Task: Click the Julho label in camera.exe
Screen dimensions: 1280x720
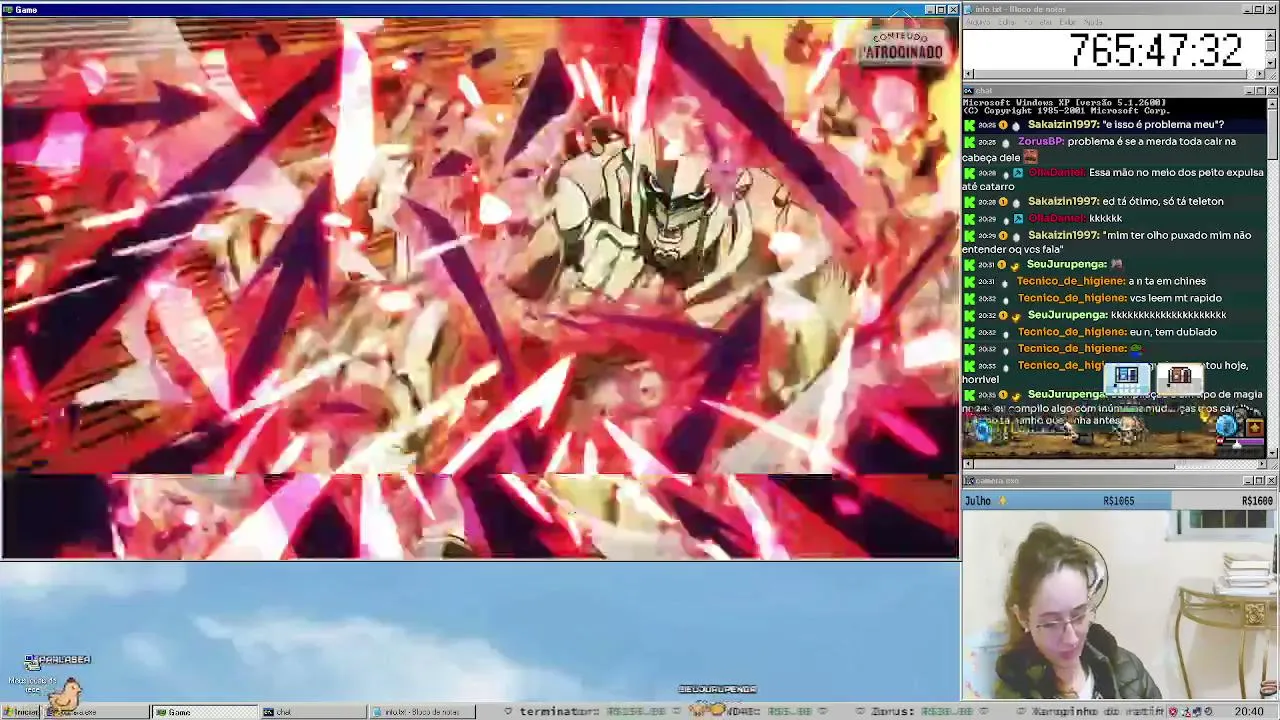Action: coord(978,501)
